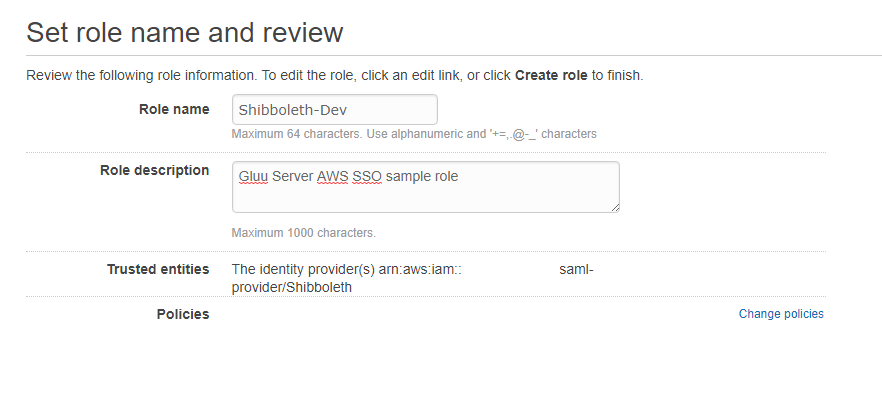Click the 'Role description' field label

point(155,170)
